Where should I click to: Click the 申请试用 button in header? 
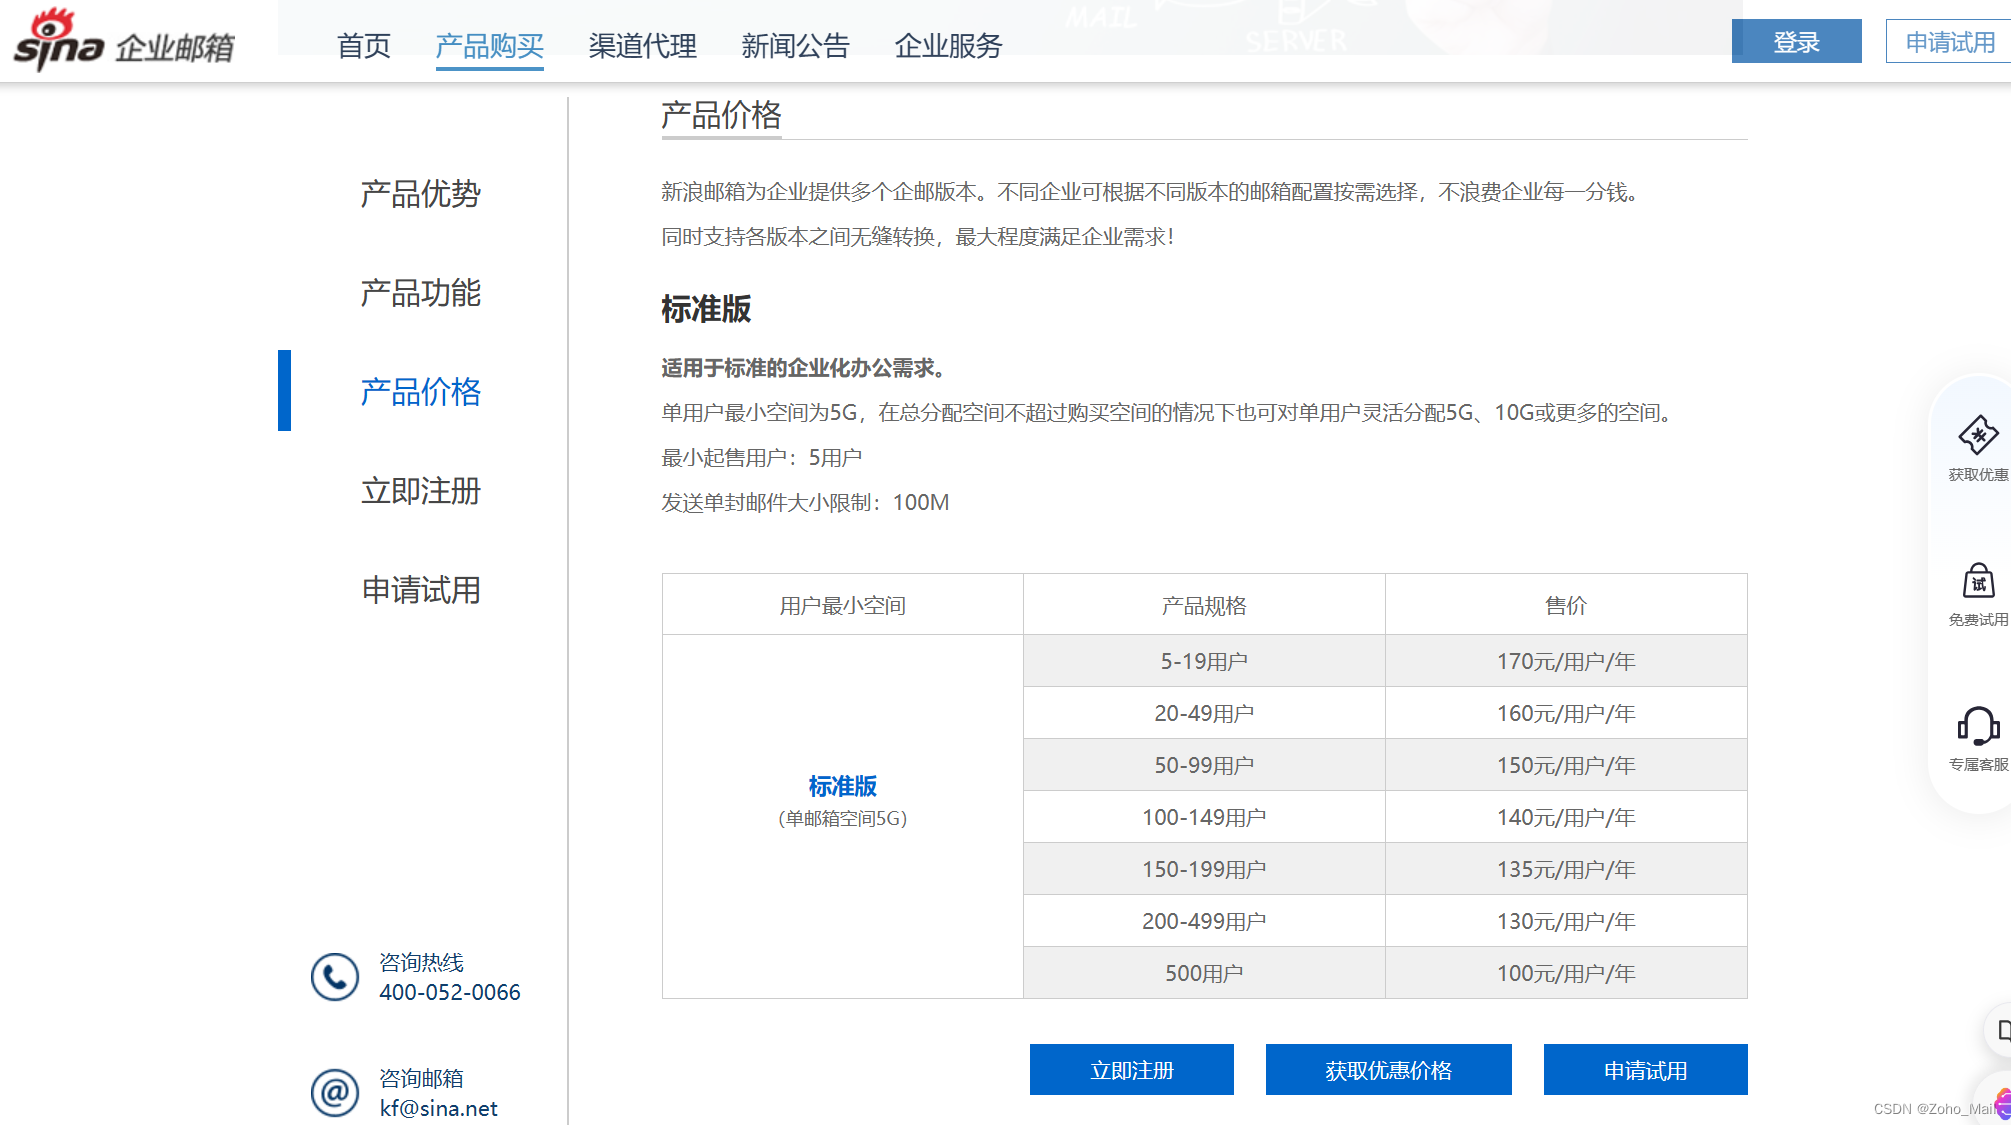tap(1948, 42)
